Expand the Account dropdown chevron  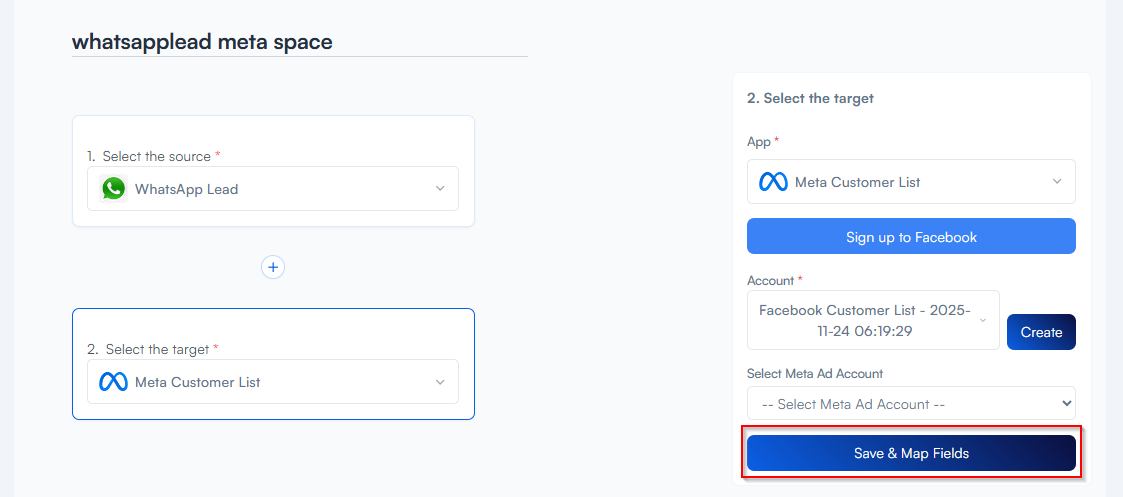tap(982, 320)
